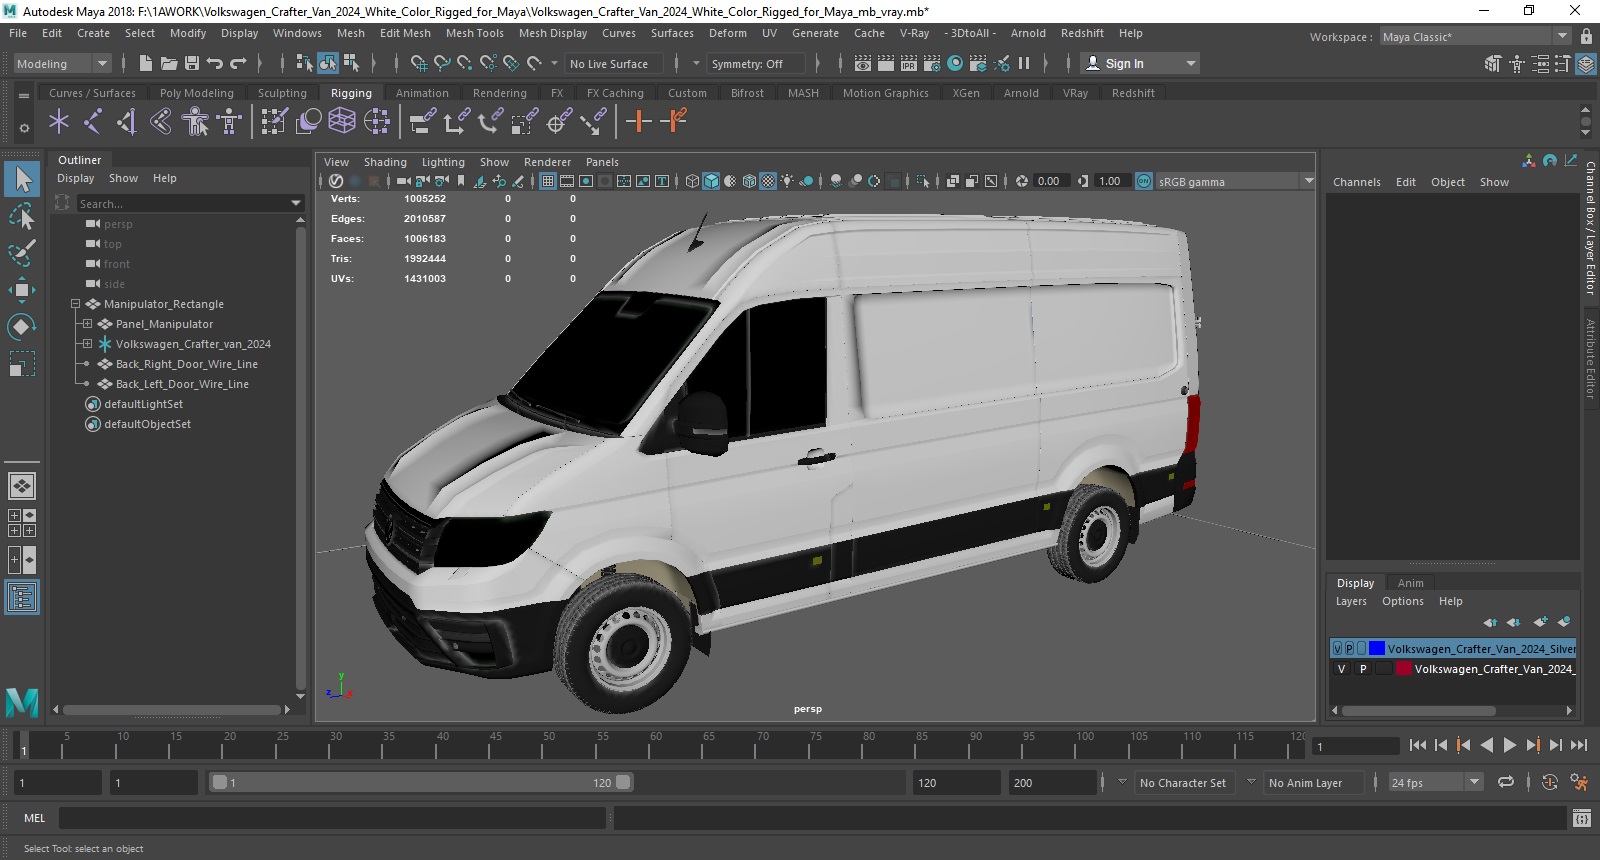This screenshot has width=1600, height=860.
Task: Click the Create Lattice shelf icon
Action: tap(342, 122)
